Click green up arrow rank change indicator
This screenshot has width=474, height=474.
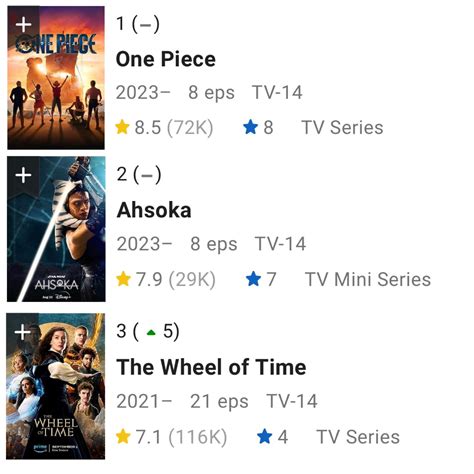tap(151, 332)
